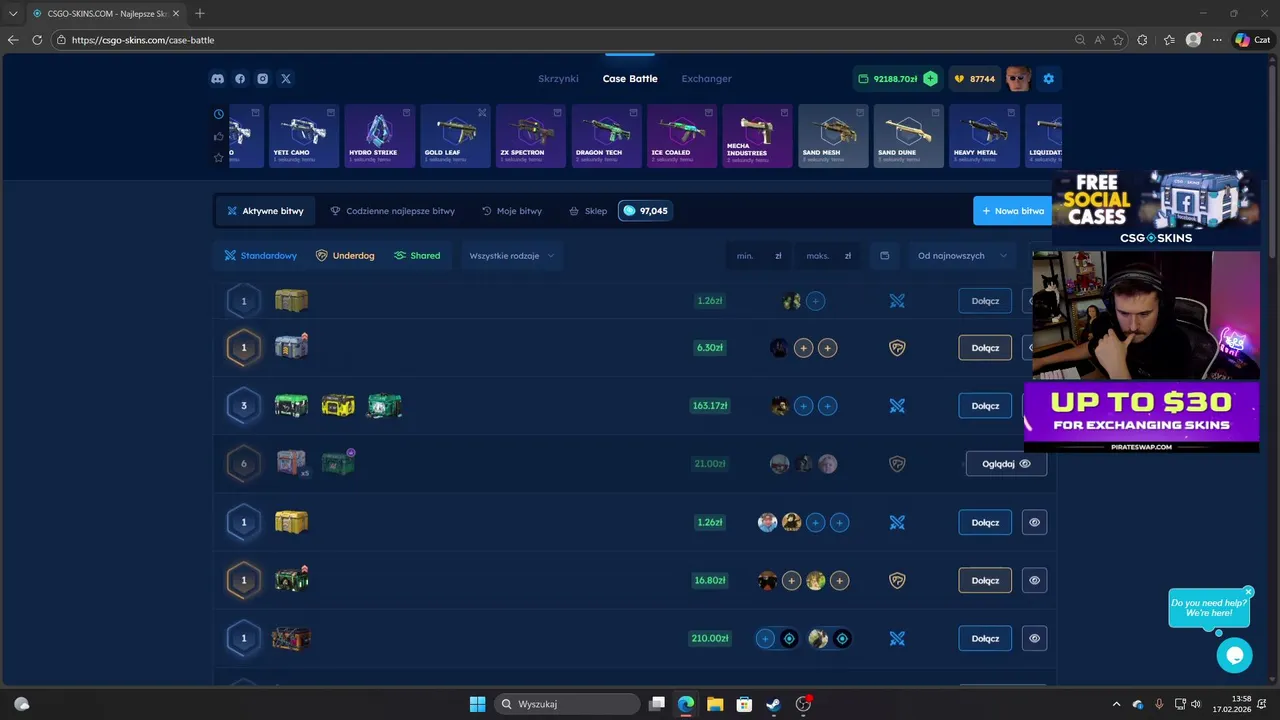Viewport: 1280px width, 720px height.
Task: Select the Moje bitwy tab
Action: (512, 211)
